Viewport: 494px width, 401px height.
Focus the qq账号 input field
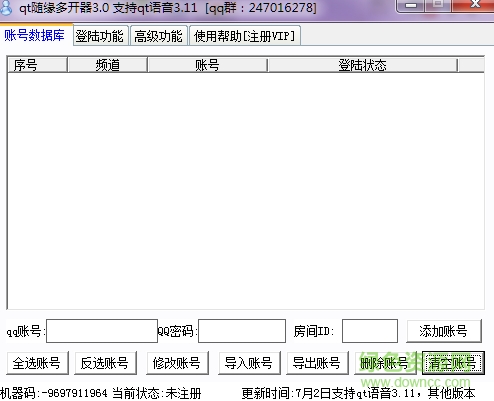102,331
